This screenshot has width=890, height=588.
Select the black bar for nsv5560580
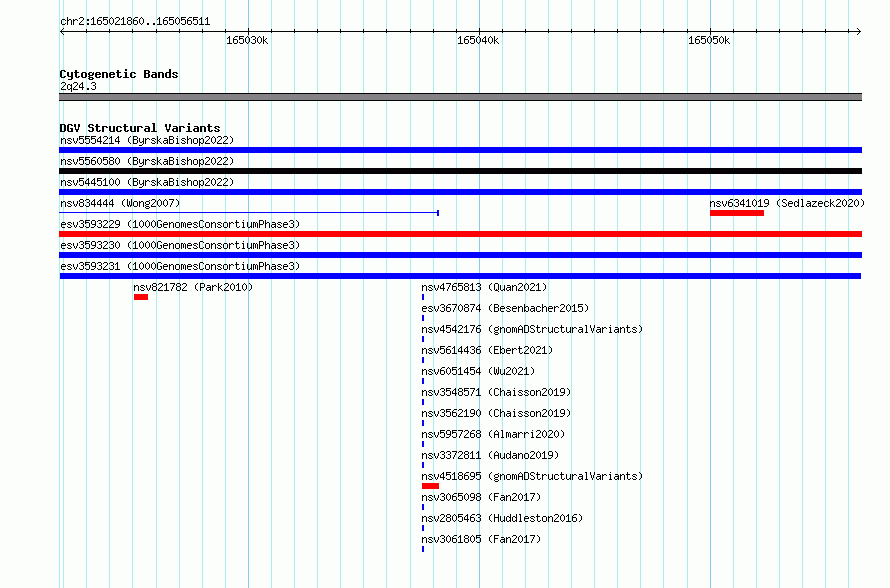tap(460, 171)
